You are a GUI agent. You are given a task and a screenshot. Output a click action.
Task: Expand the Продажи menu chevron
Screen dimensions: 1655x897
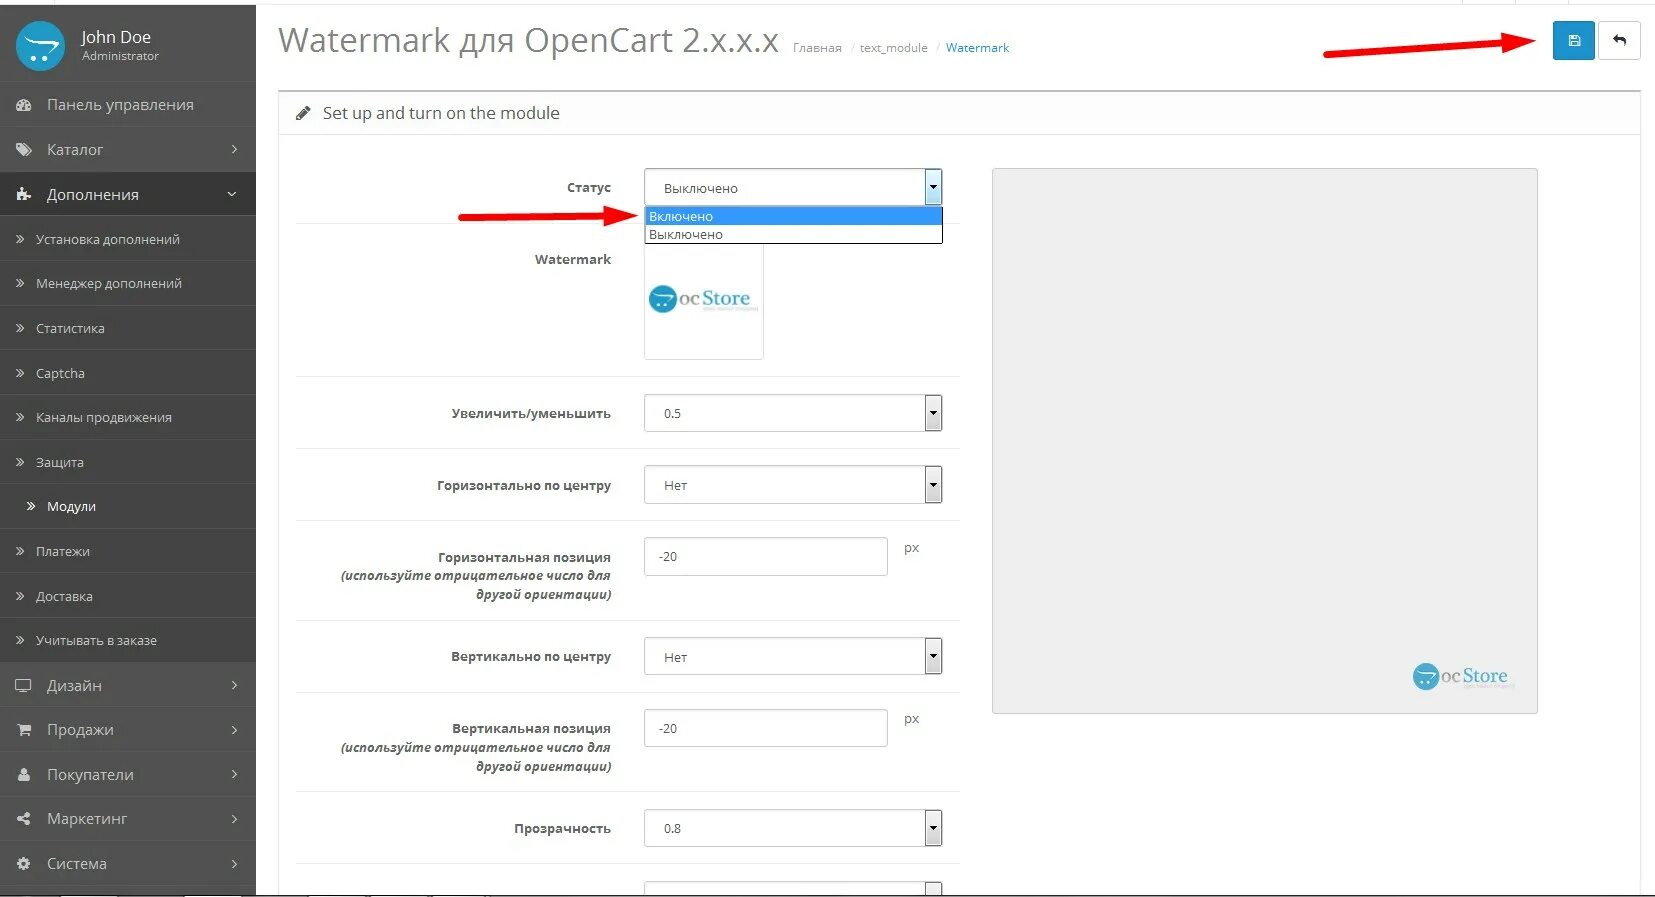tap(234, 730)
